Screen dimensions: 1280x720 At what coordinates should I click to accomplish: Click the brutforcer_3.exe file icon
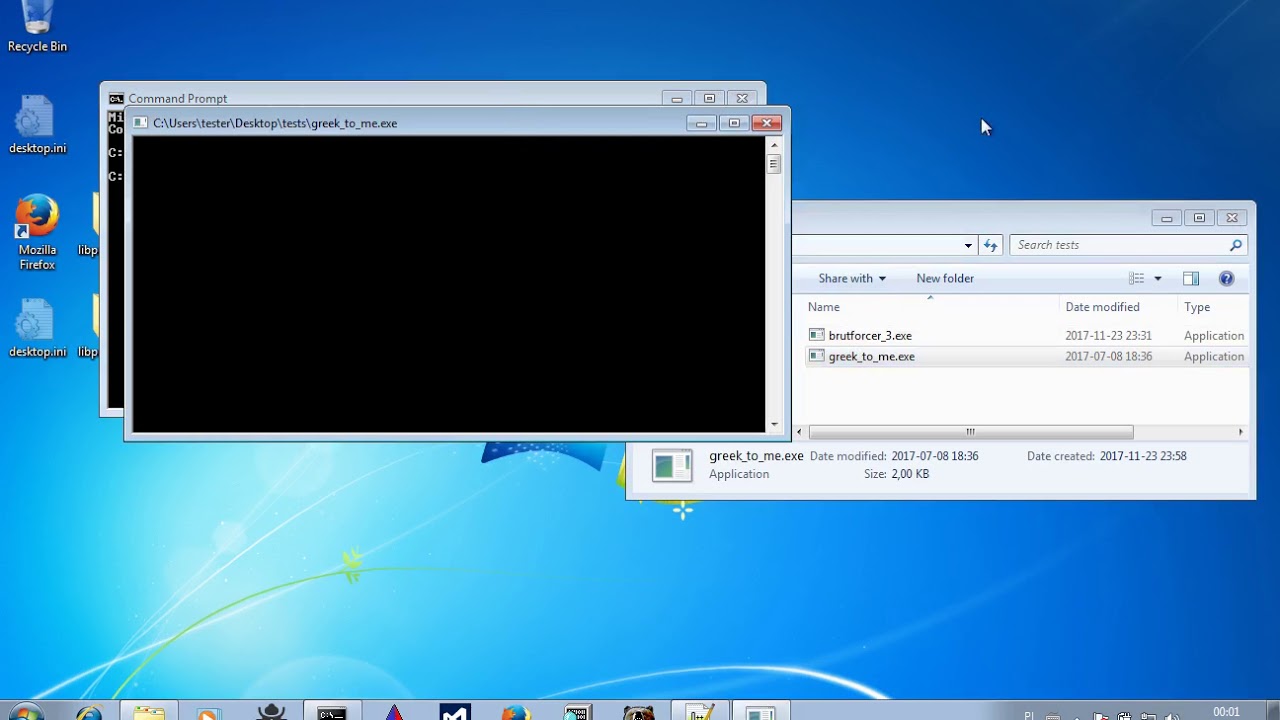coord(817,335)
